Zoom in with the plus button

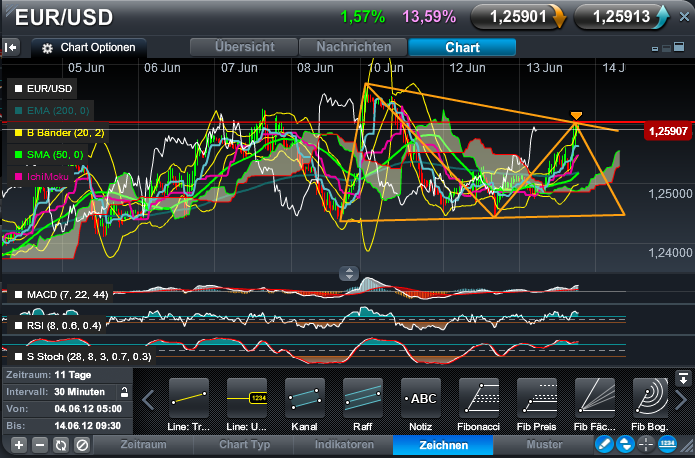[x=19, y=445]
